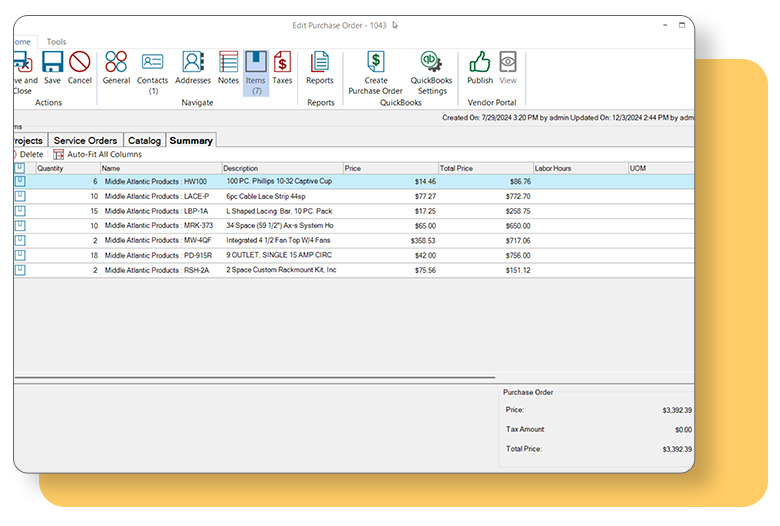Sort by the Quantity column header
This screenshot has width=780, height=526.
pos(68,168)
